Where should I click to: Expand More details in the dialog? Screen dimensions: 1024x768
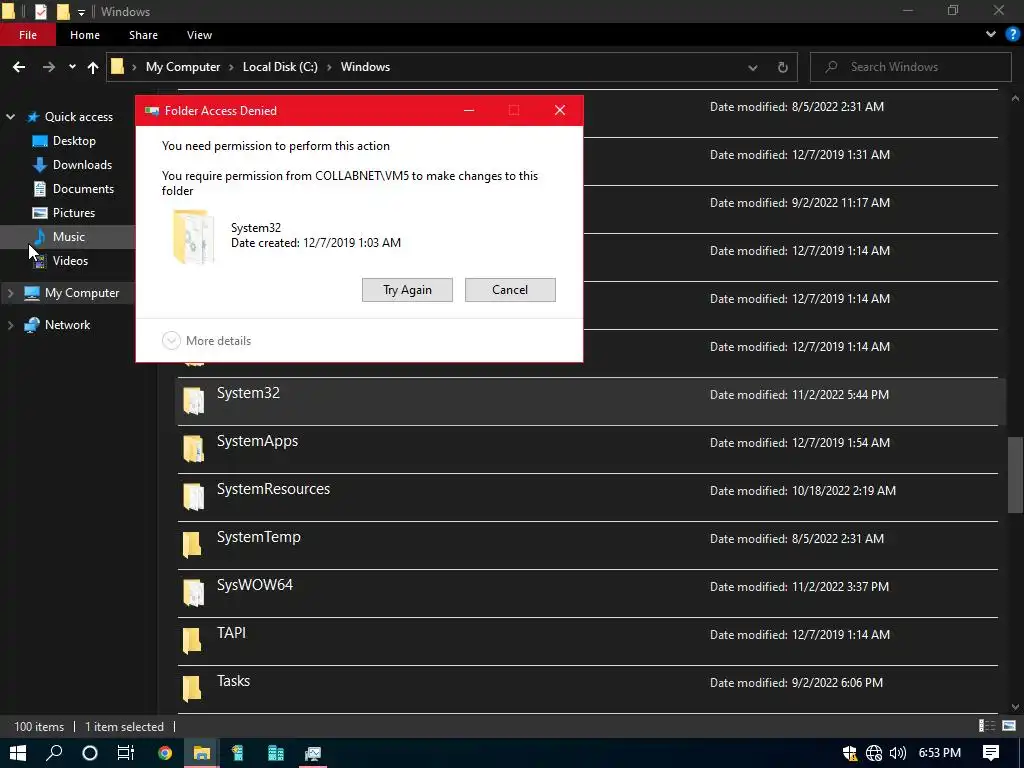206,341
